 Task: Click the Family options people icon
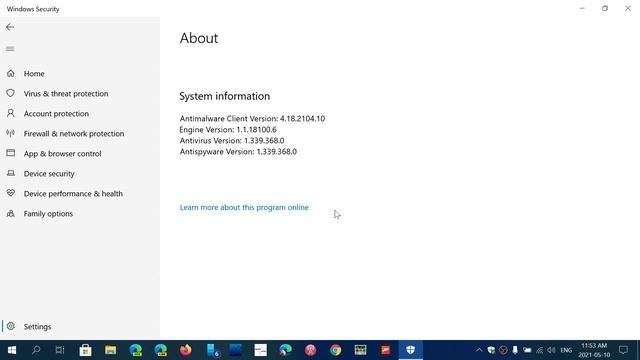pyautogui.click(x=11, y=213)
